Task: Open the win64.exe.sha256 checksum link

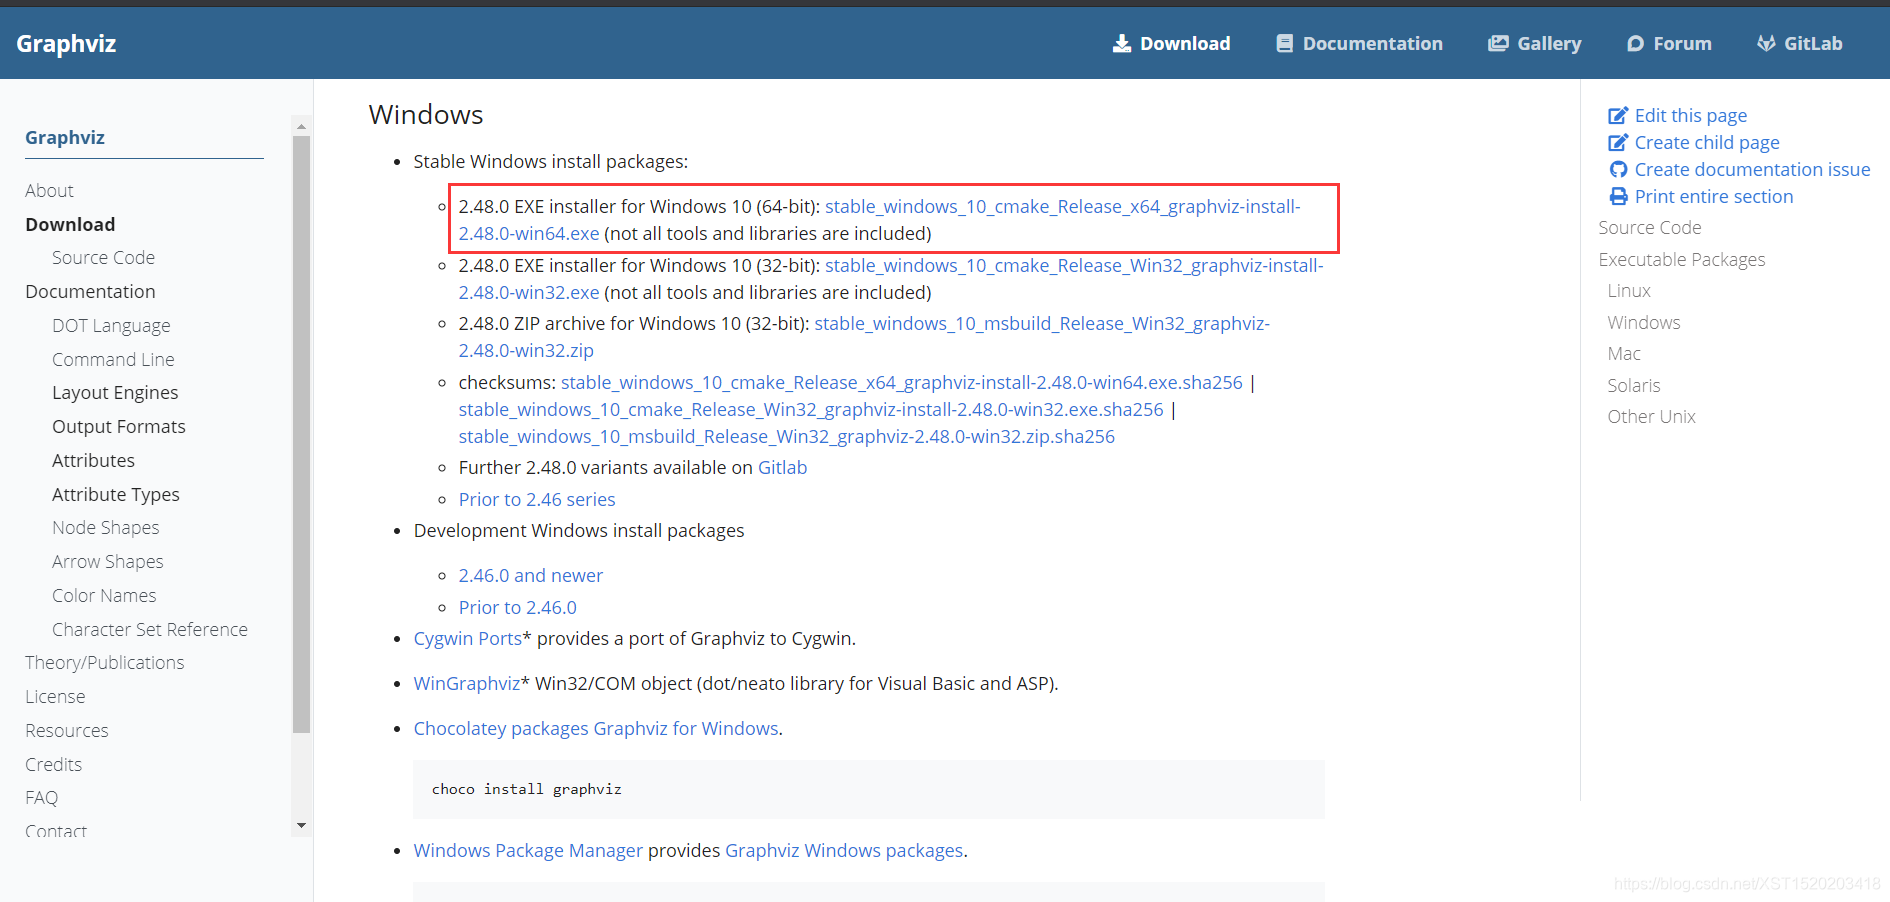Action: tap(901, 382)
